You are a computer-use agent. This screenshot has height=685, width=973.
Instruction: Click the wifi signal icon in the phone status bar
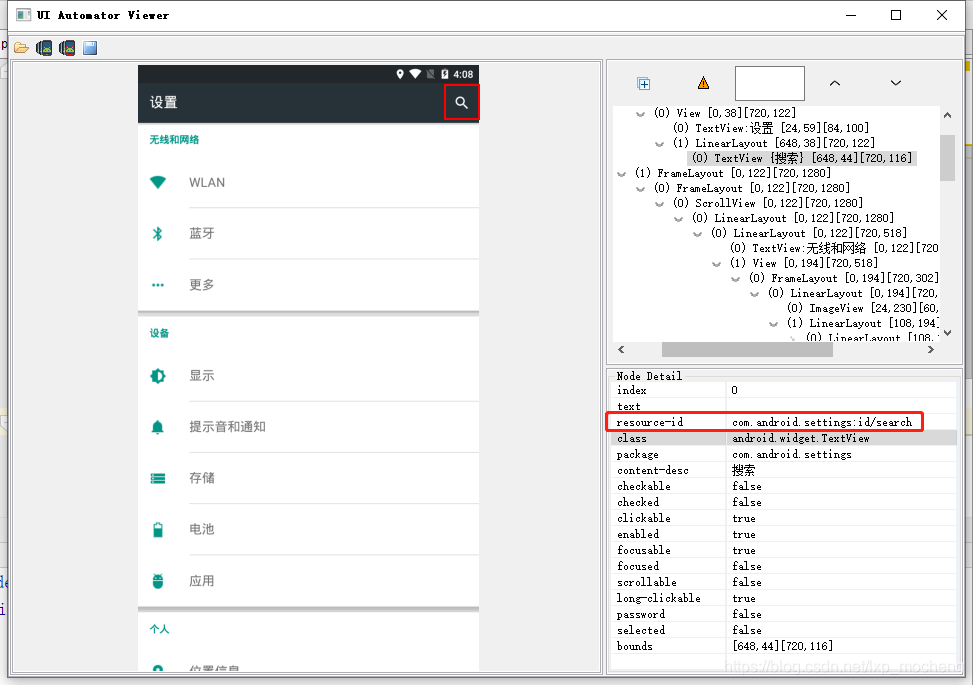coord(415,74)
